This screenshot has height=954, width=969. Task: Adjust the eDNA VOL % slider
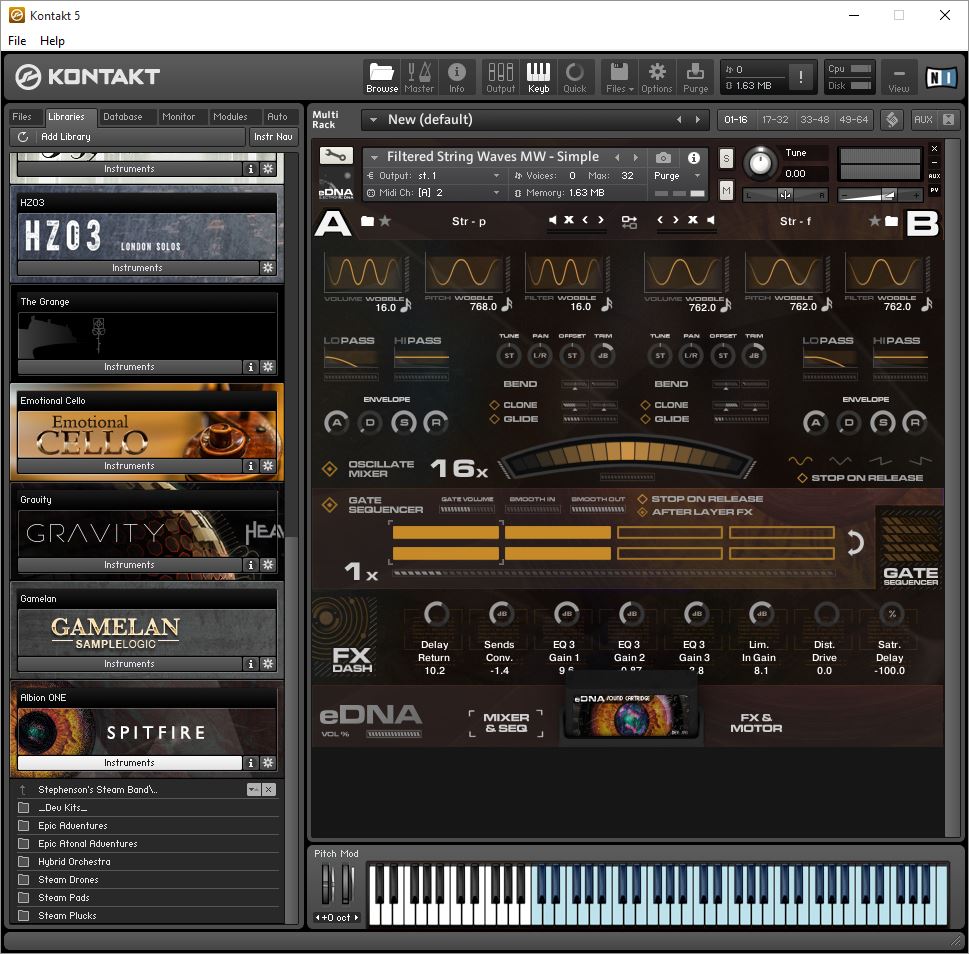point(394,734)
